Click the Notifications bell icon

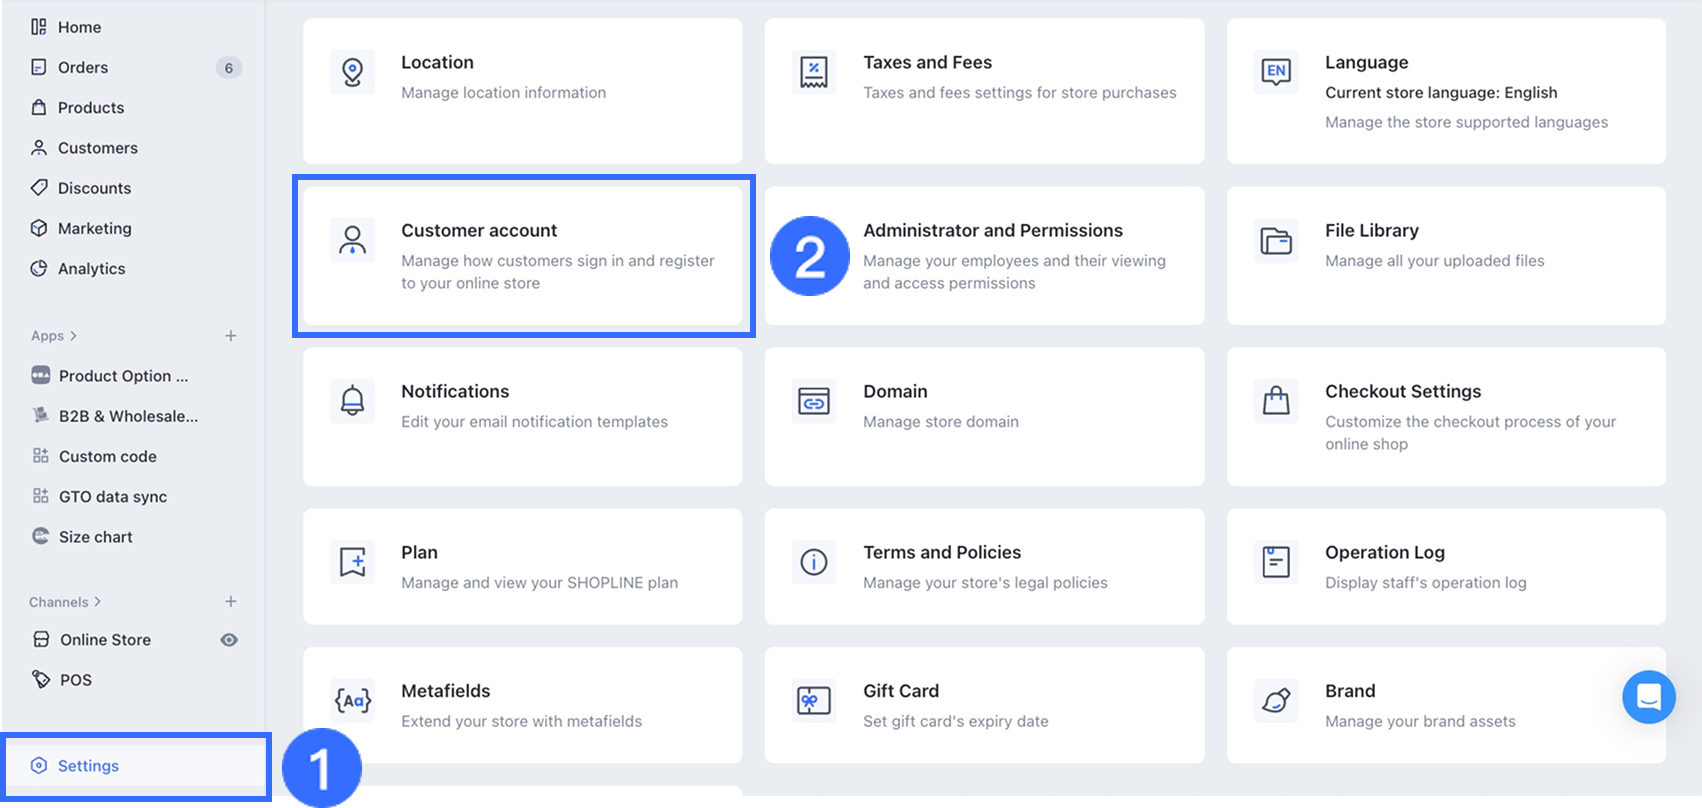click(x=353, y=401)
